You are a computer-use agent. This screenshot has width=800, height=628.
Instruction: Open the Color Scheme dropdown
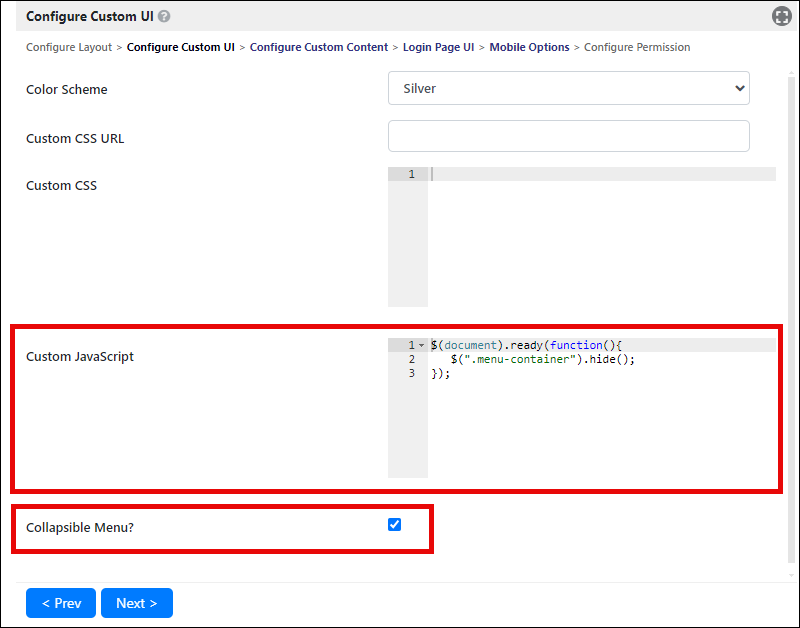click(568, 88)
